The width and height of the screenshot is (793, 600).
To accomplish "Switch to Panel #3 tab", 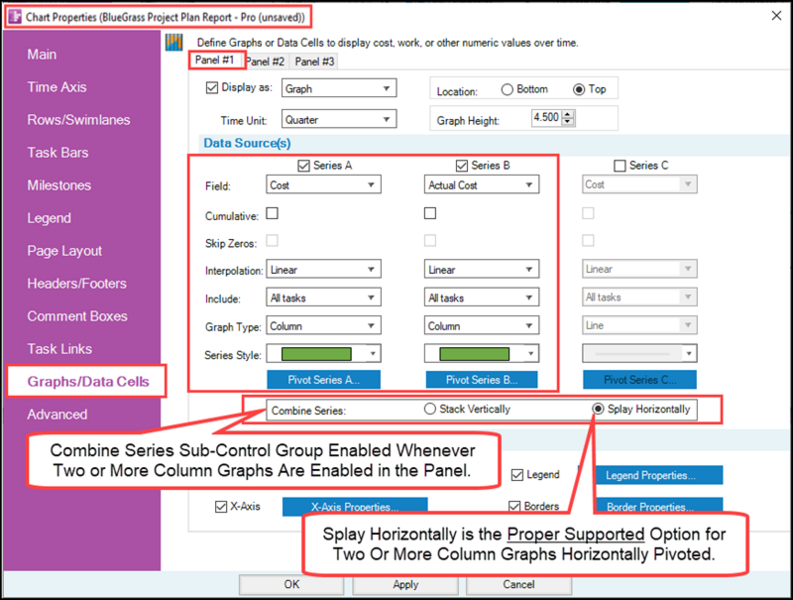I will click(x=314, y=61).
